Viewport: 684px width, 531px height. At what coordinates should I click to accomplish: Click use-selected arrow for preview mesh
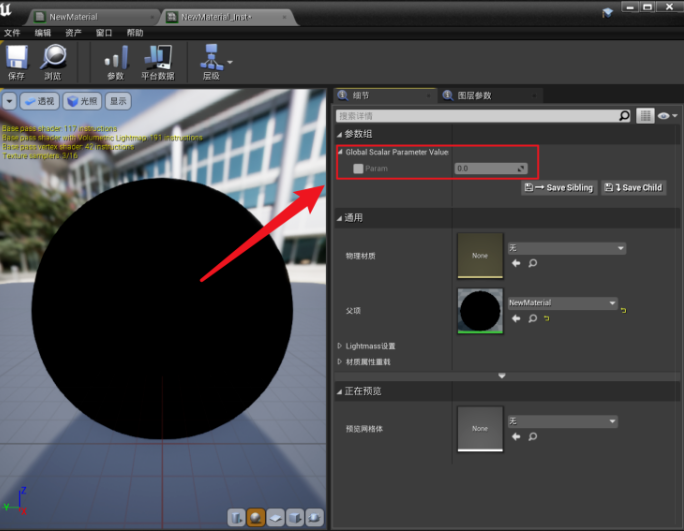(516, 436)
